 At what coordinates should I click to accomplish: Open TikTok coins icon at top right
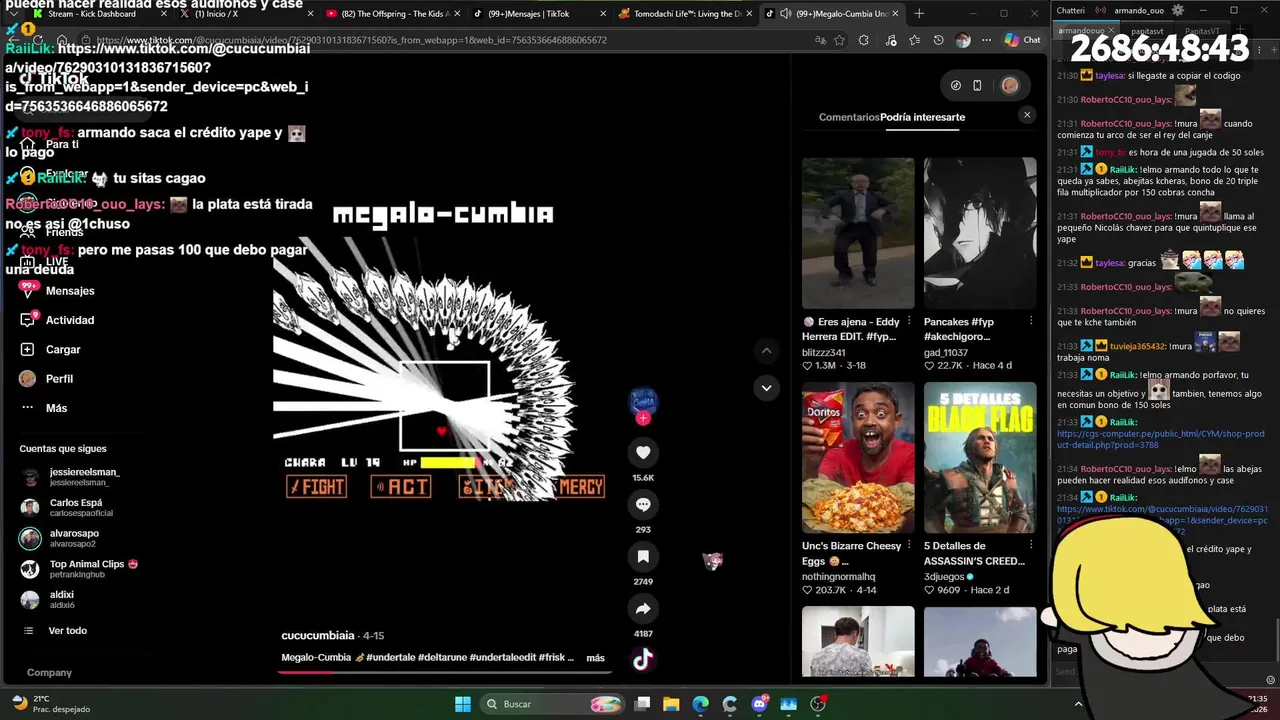956,85
